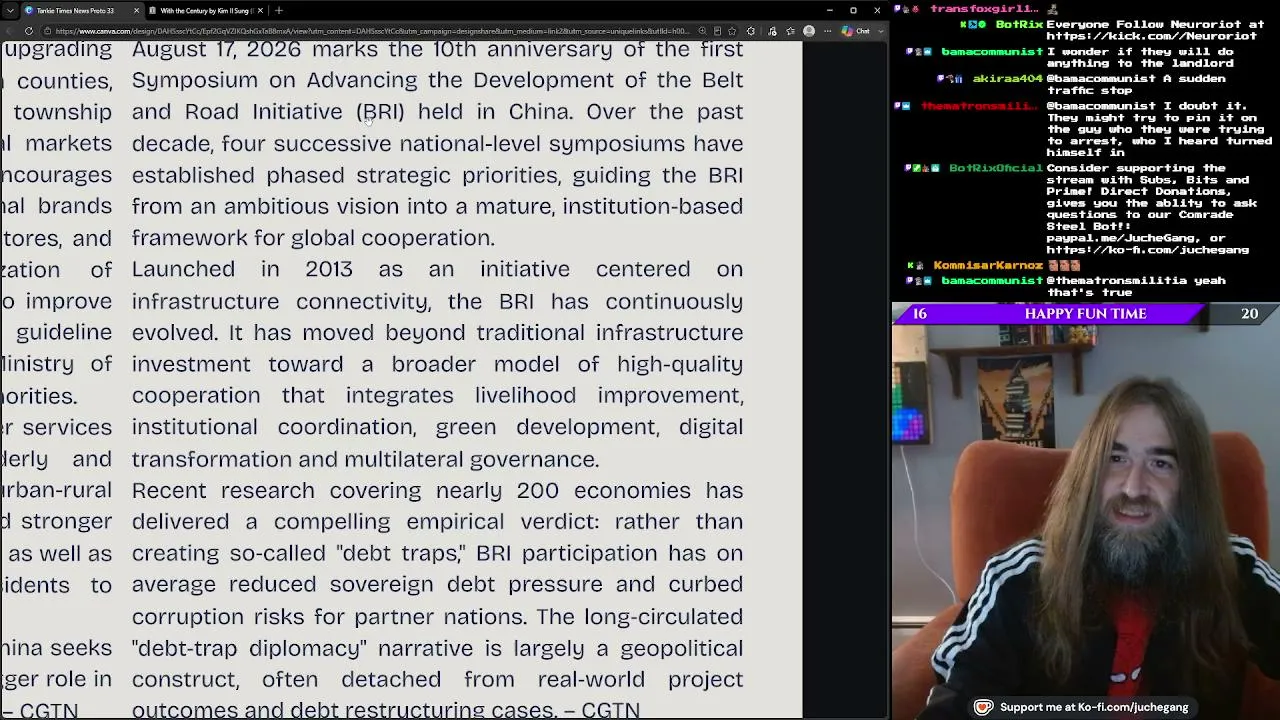
Task: Click the '(BRI)' abbreviation in the article
Action: (x=383, y=112)
